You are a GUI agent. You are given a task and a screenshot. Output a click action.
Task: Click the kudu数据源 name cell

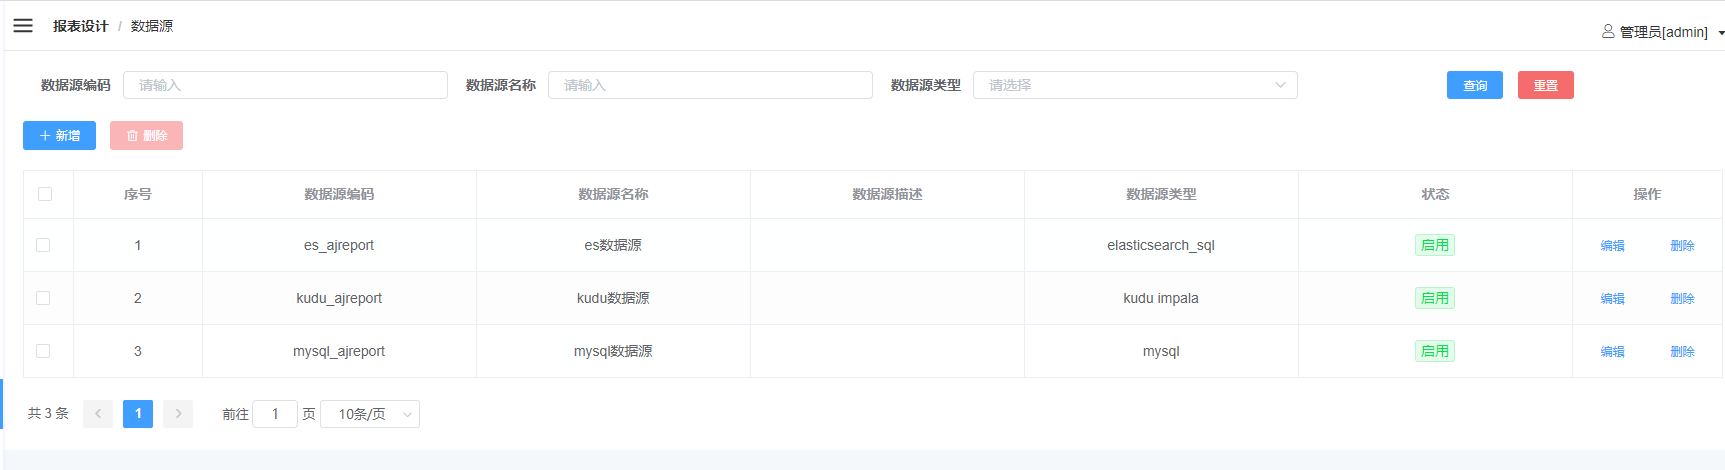tap(613, 298)
